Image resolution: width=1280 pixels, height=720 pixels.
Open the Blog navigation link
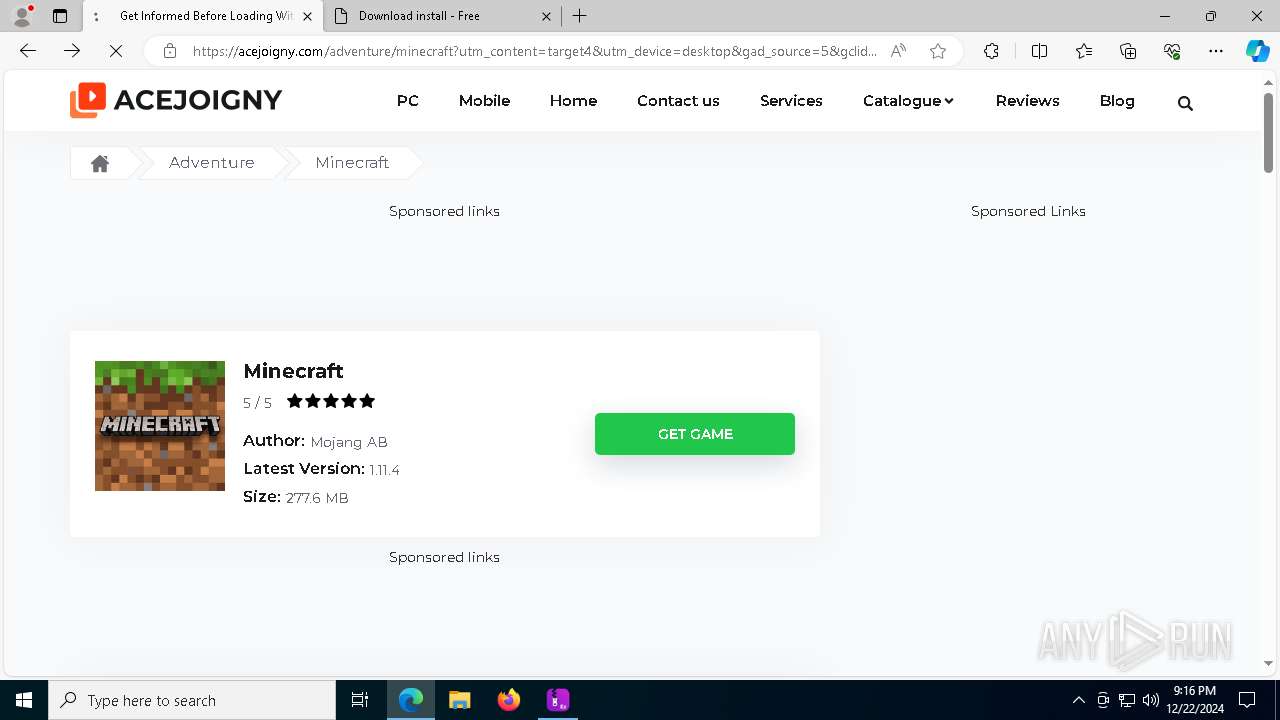coord(1117,101)
